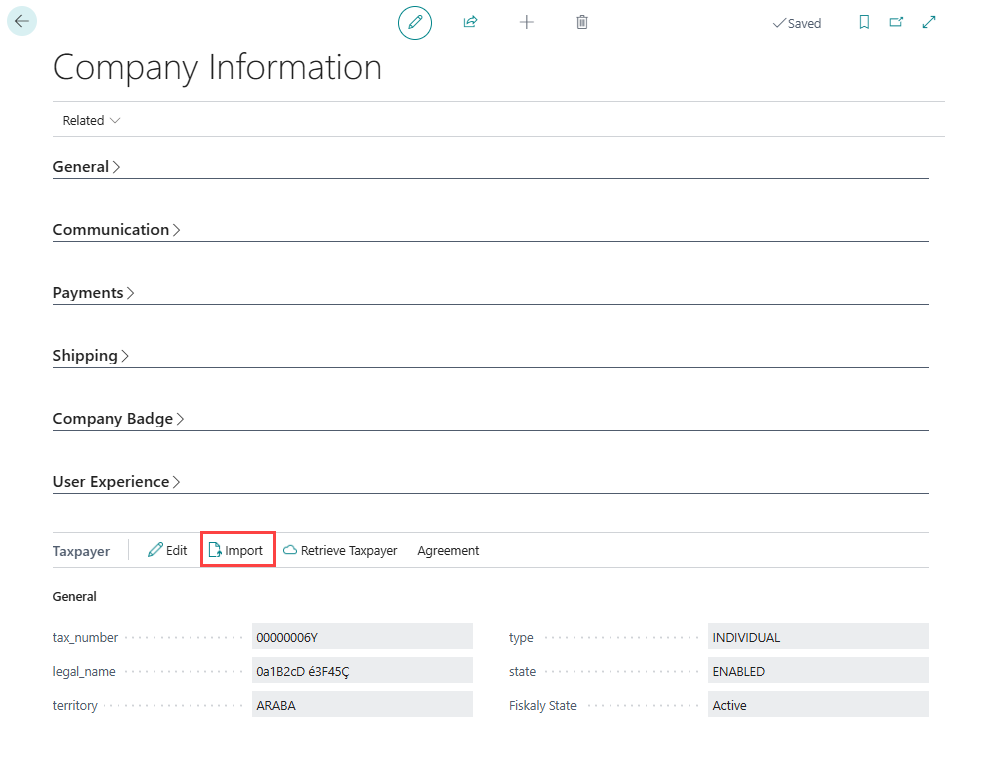The image size is (999, 782).
Task: Expand the Shipping section
Action: (91, 356)
